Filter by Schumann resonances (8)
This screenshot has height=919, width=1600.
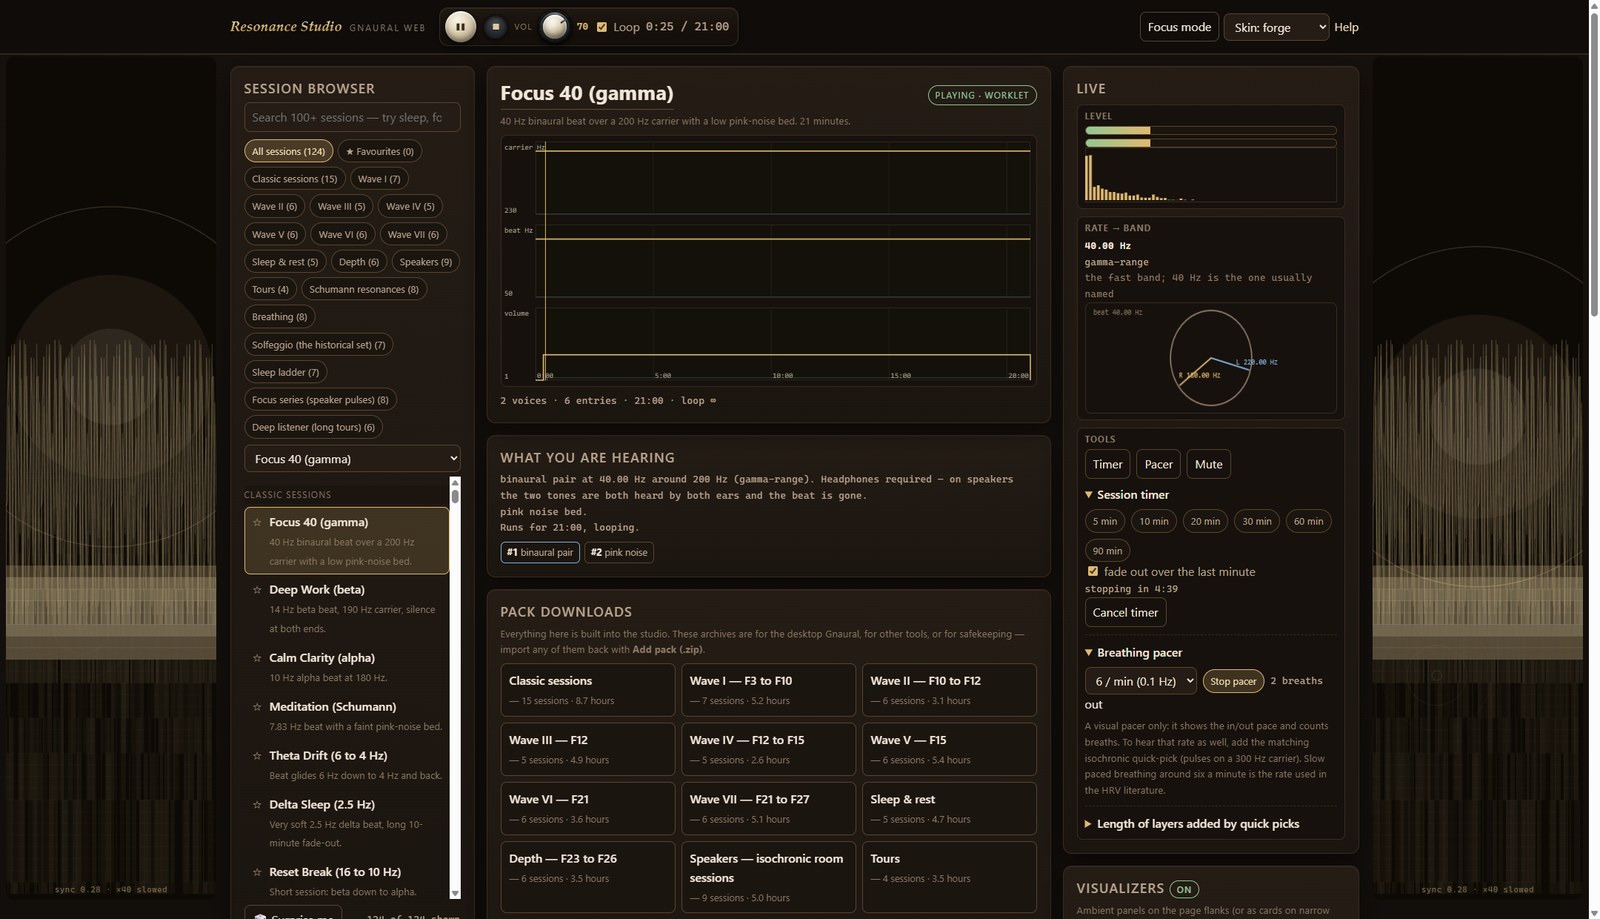364,289
